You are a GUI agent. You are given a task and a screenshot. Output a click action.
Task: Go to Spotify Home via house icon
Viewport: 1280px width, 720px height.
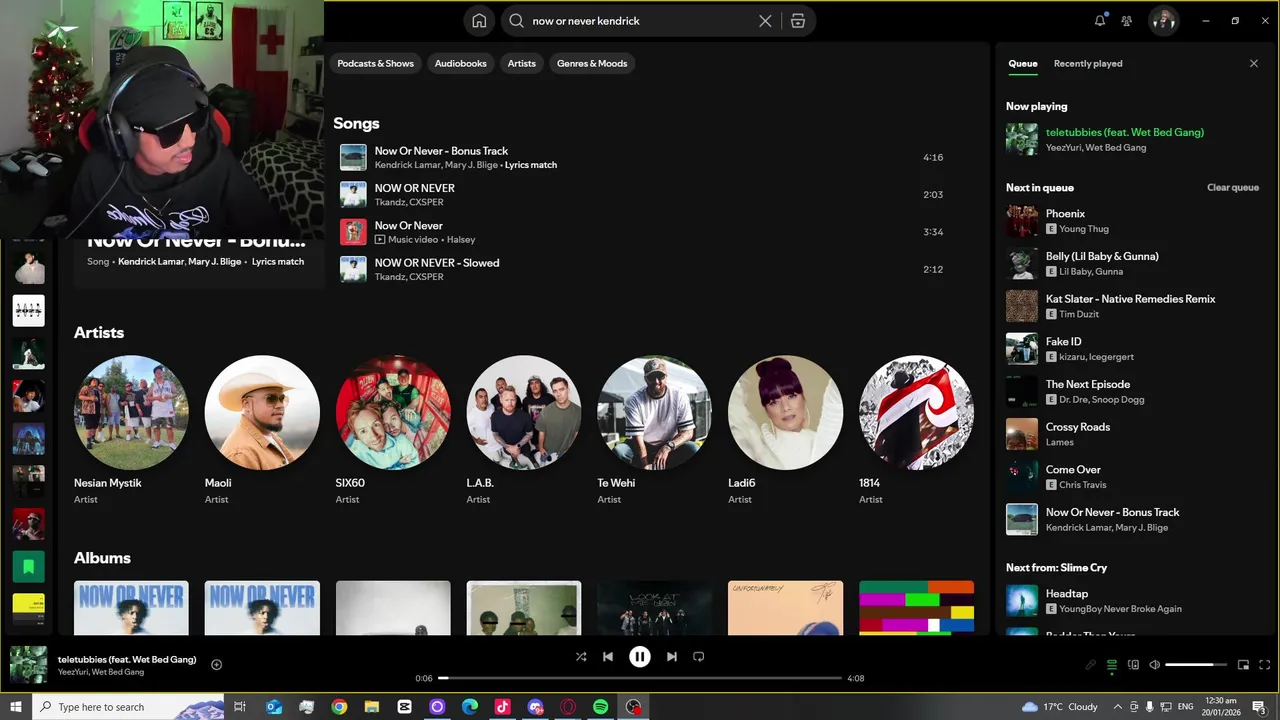pos(479,21)
